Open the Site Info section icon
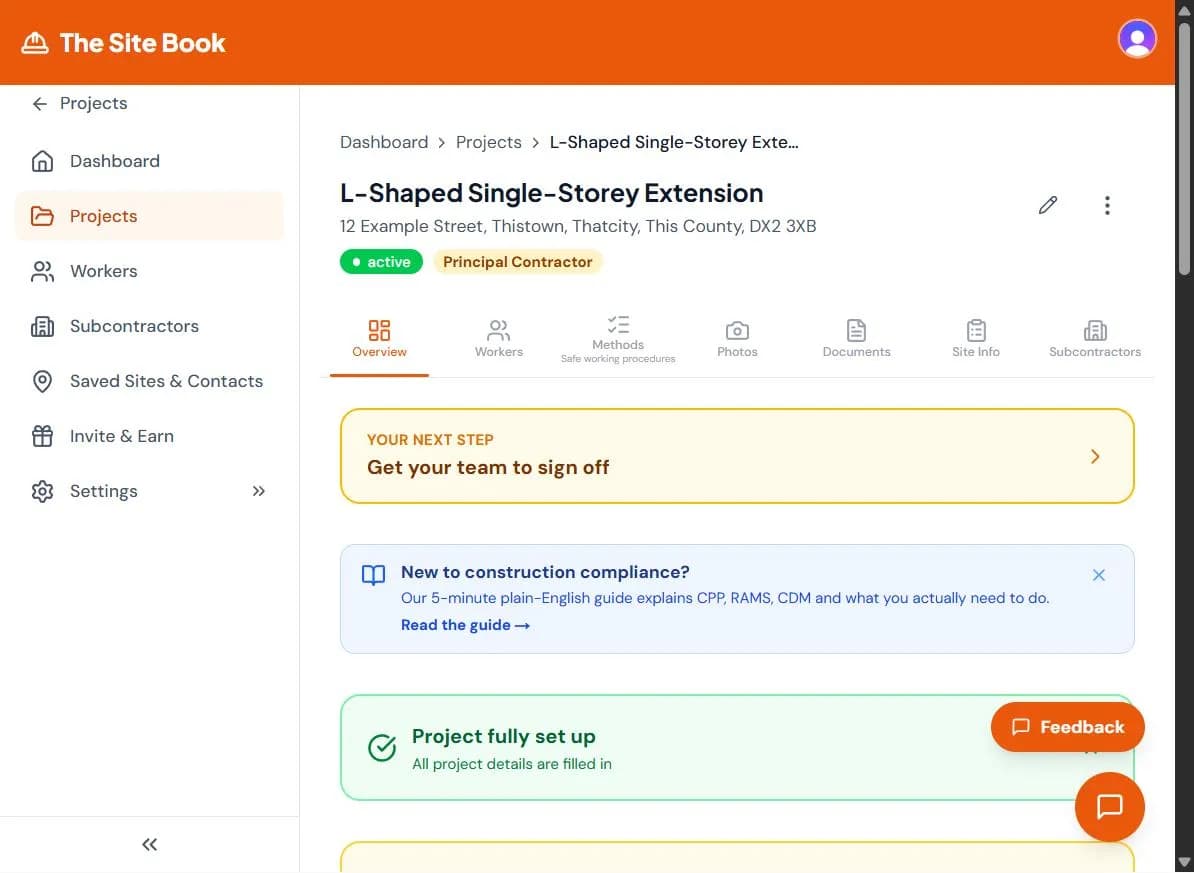Image resolution: width=1194 pixels, height=873 pixels. tap(975, 328)
